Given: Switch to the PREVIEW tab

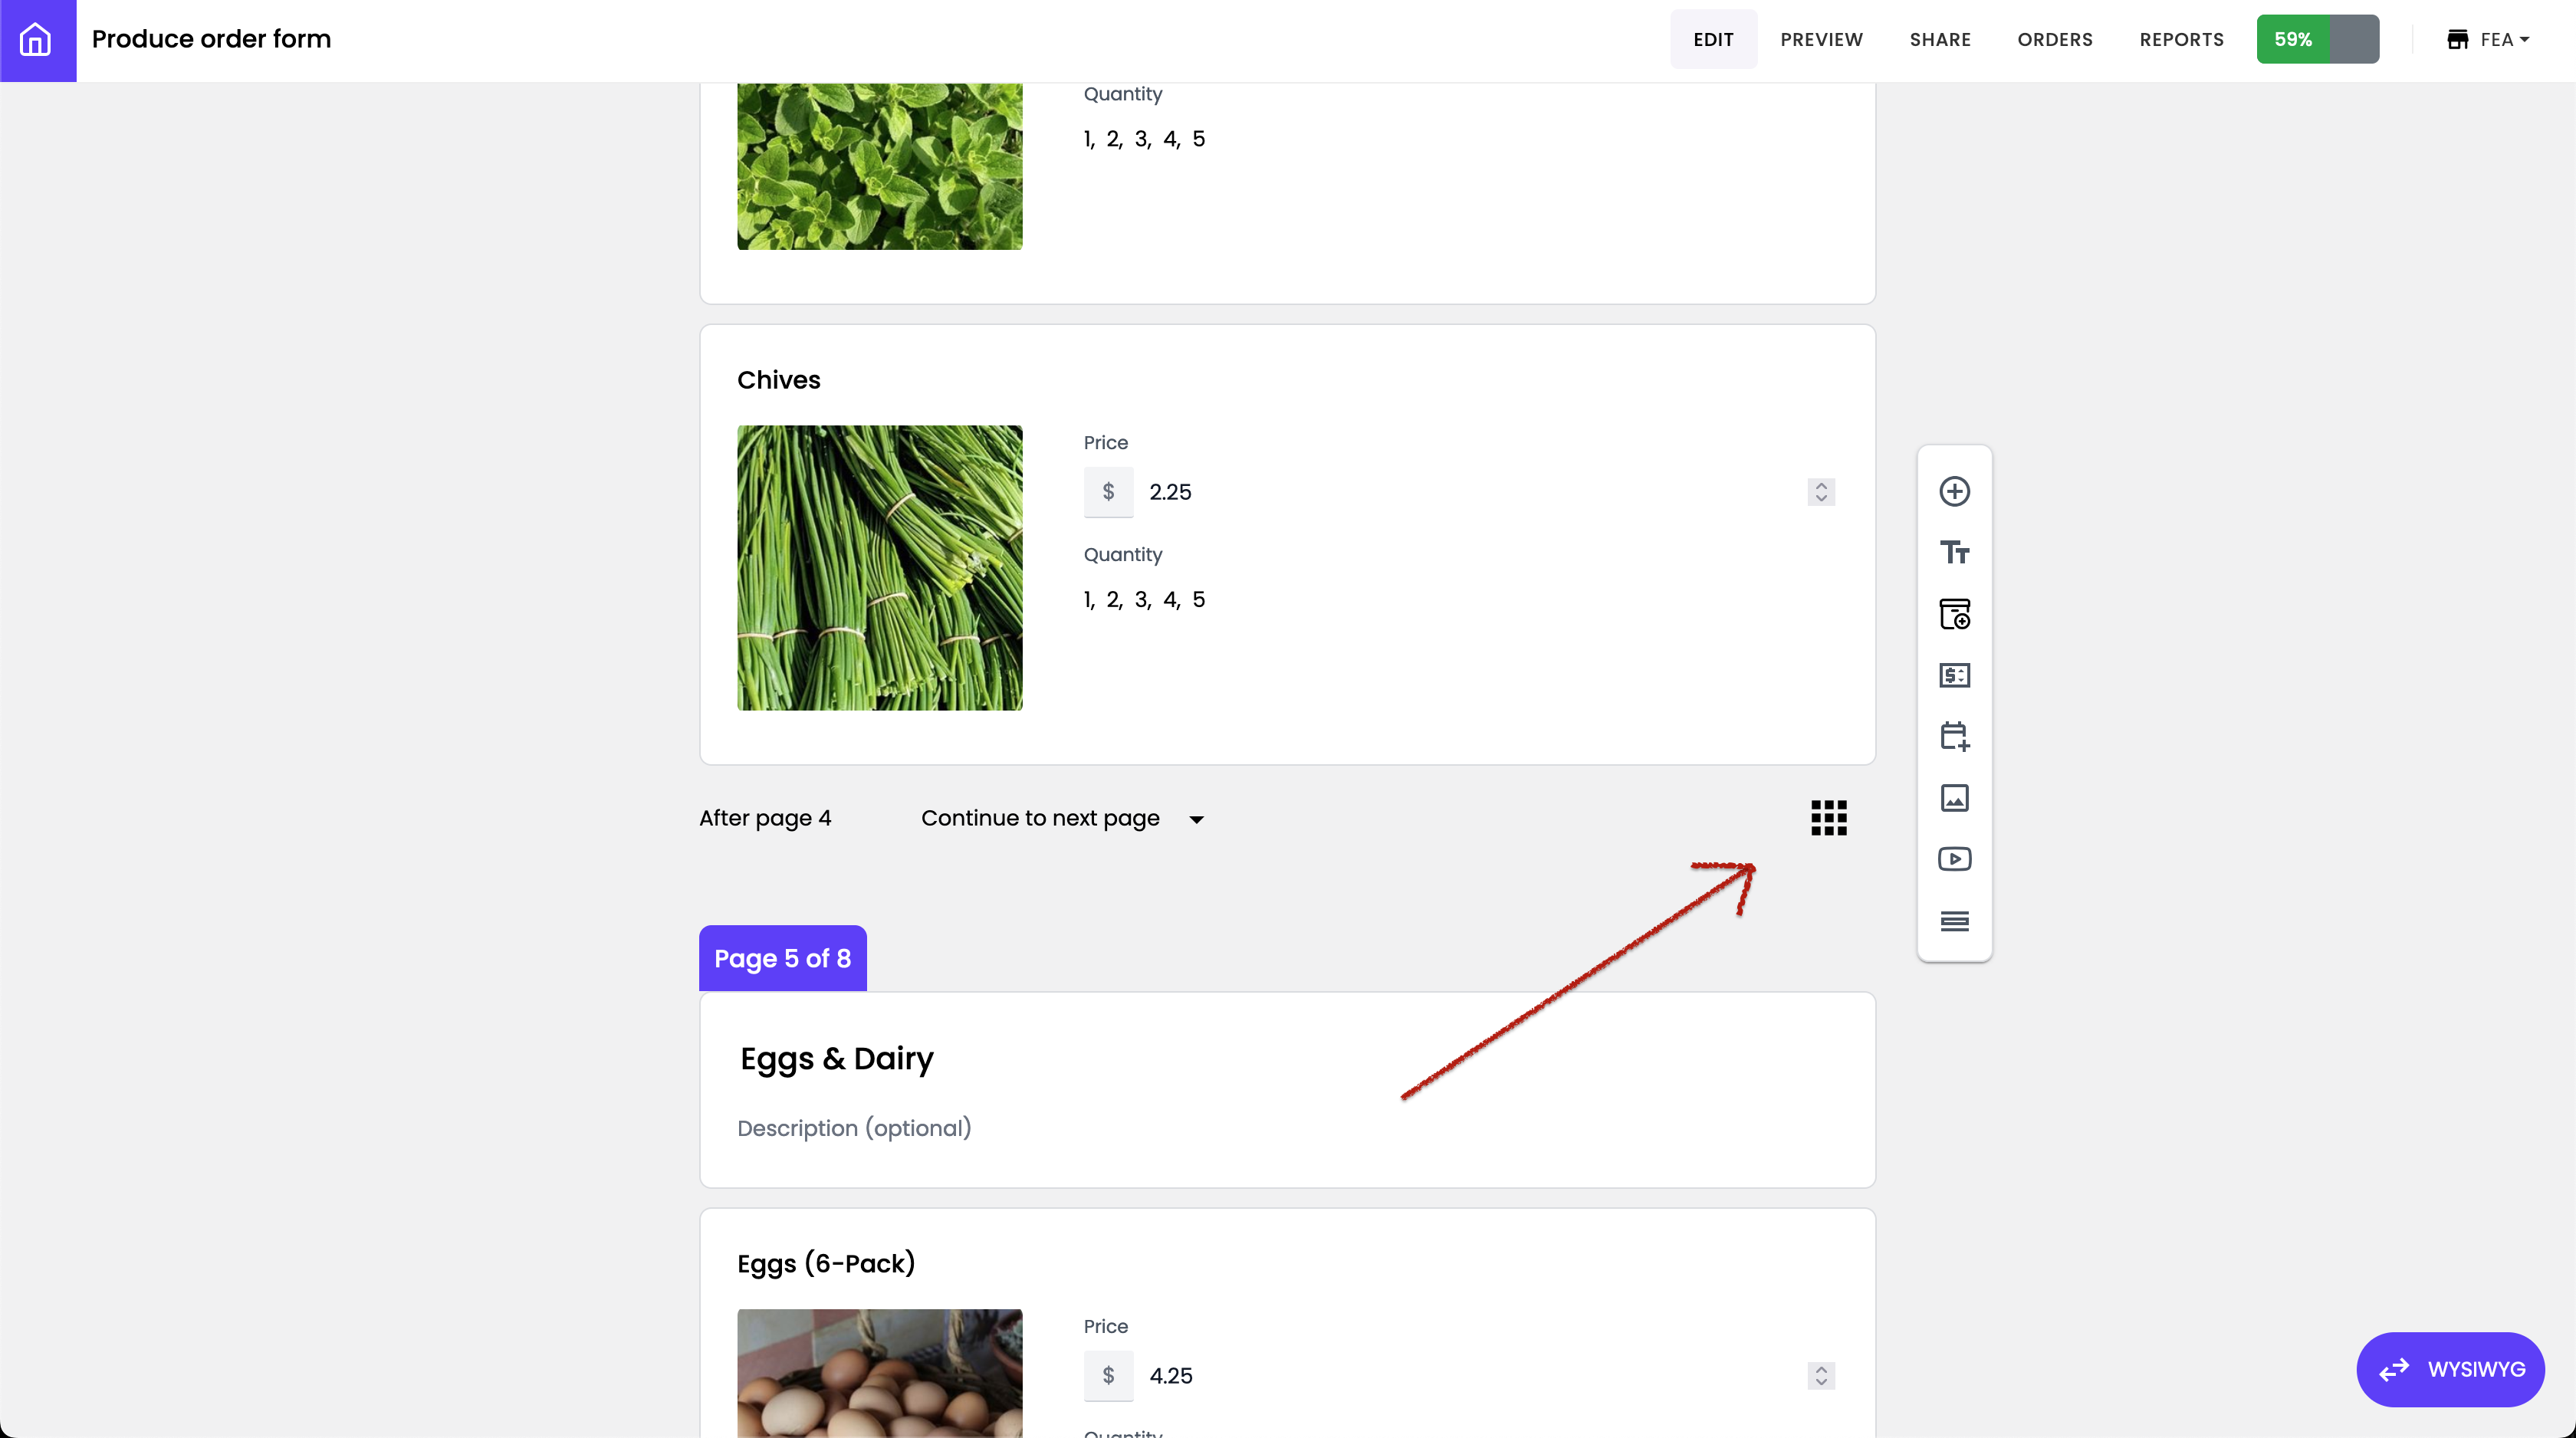Looking at the screenshot, I should coord(1821,40).
